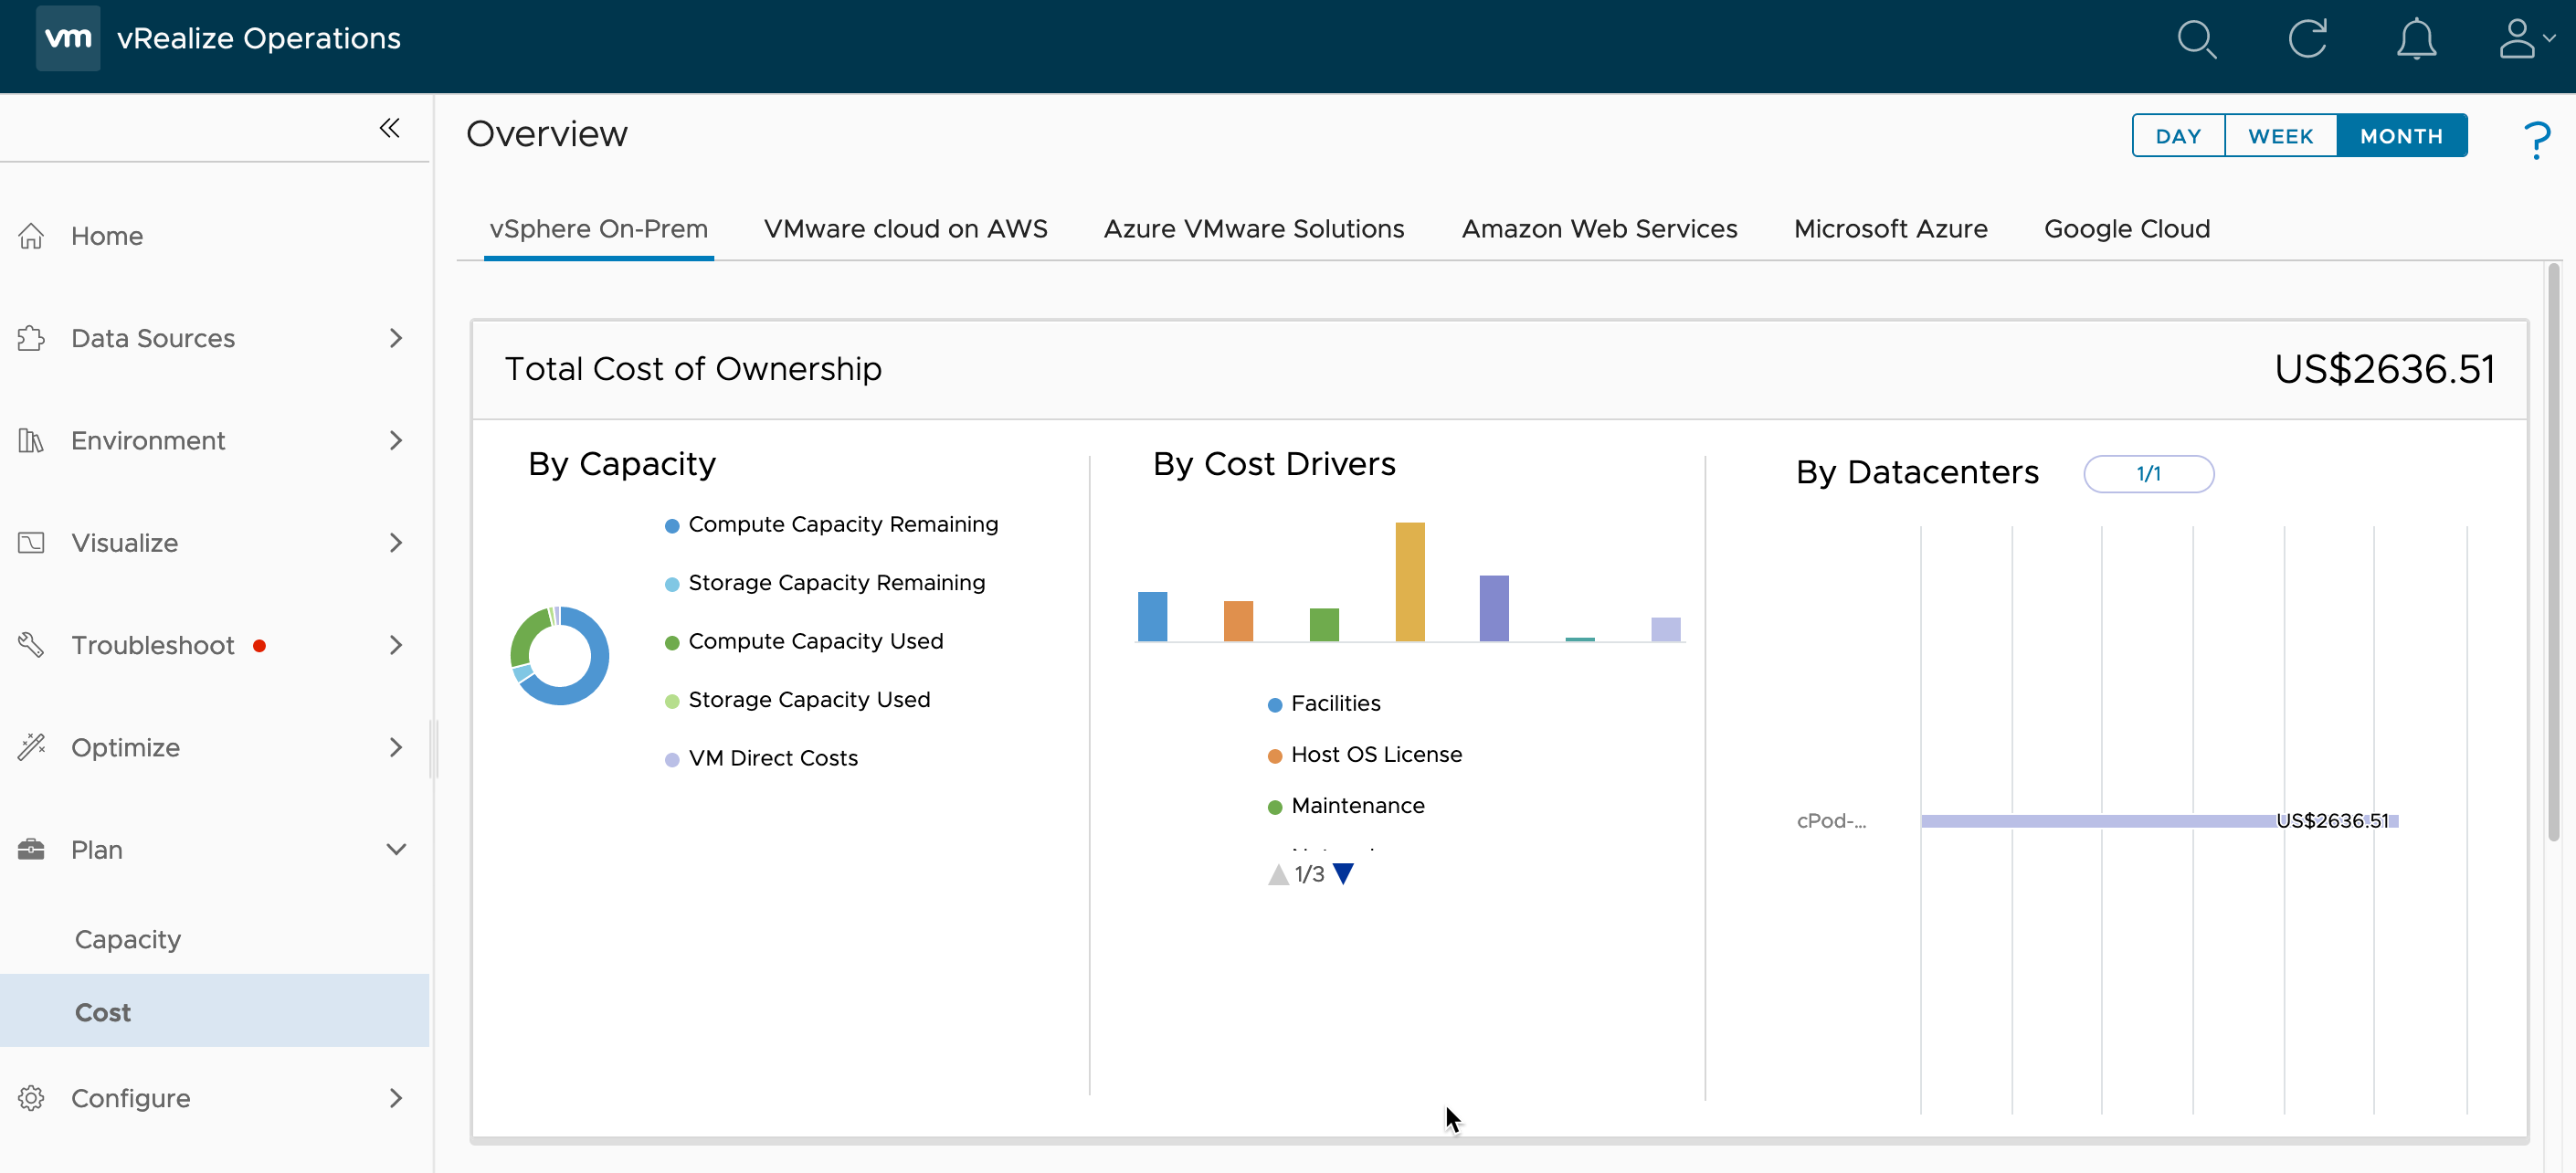Screen dimensions: 2576x1173
Task: Toggle VM Direct Costs legend item
Action: click(761, 758)
